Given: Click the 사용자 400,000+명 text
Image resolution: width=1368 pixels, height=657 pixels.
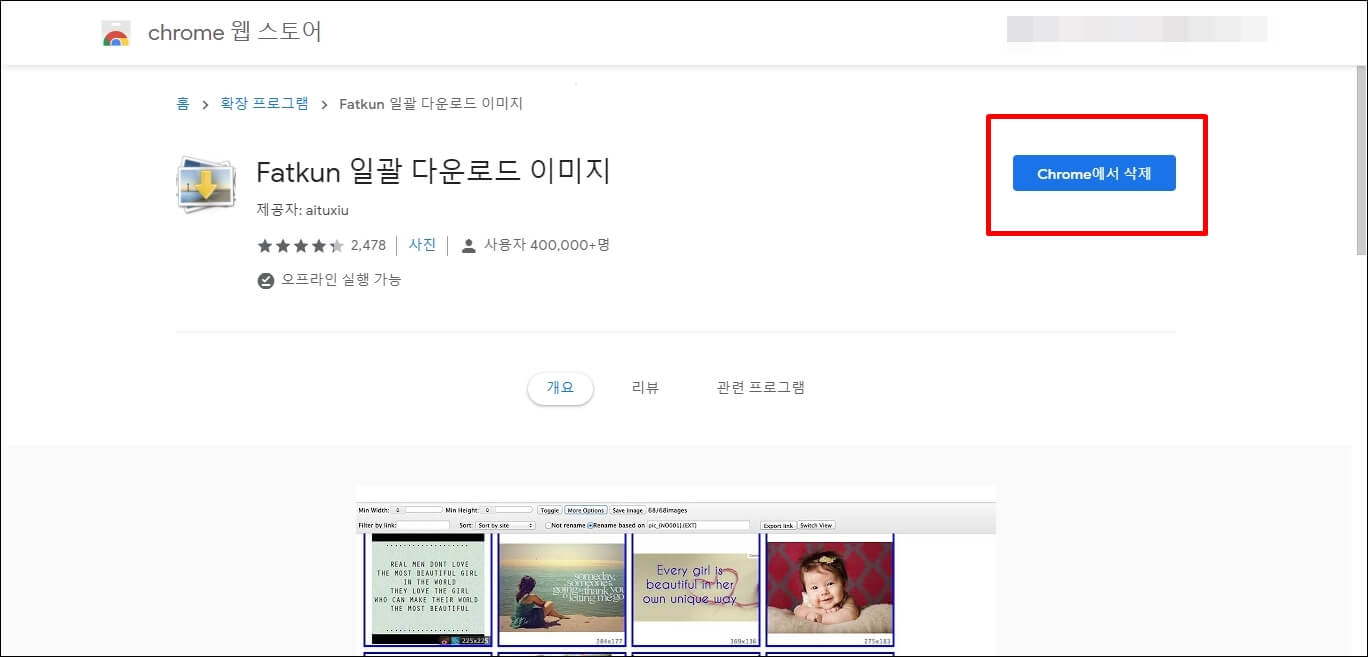Looking at the screenshot, I should click(547, 245).
